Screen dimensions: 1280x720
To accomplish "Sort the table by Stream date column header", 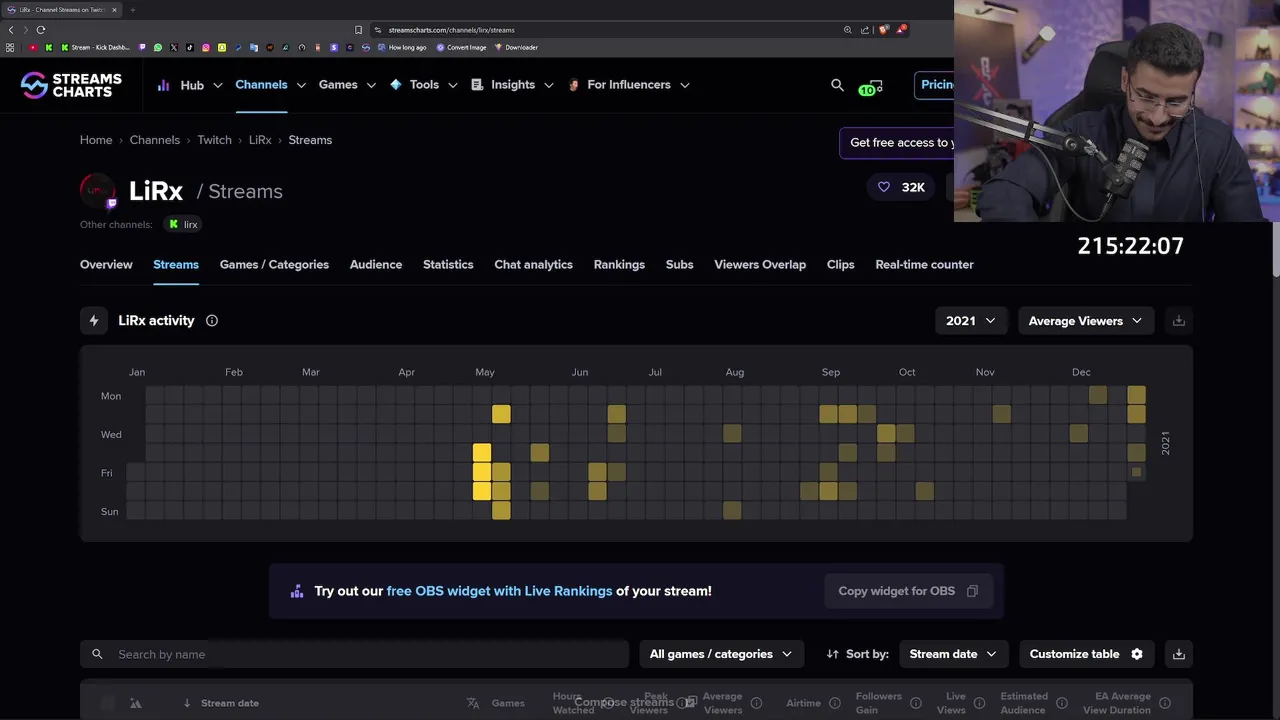I will pos(229,703).
